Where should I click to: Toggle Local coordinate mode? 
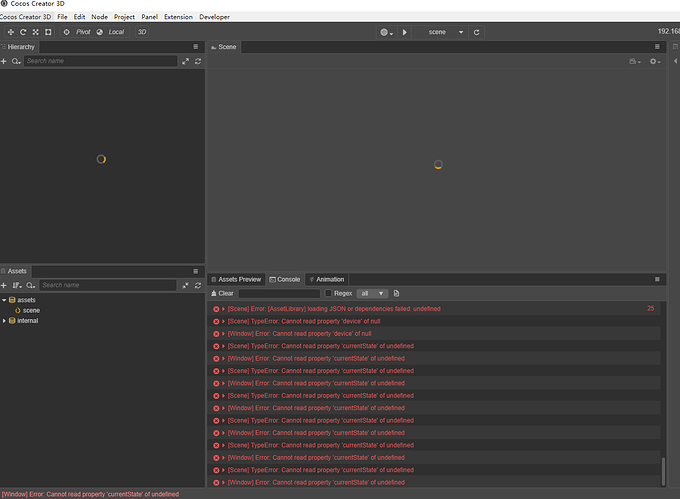[111, 32]
